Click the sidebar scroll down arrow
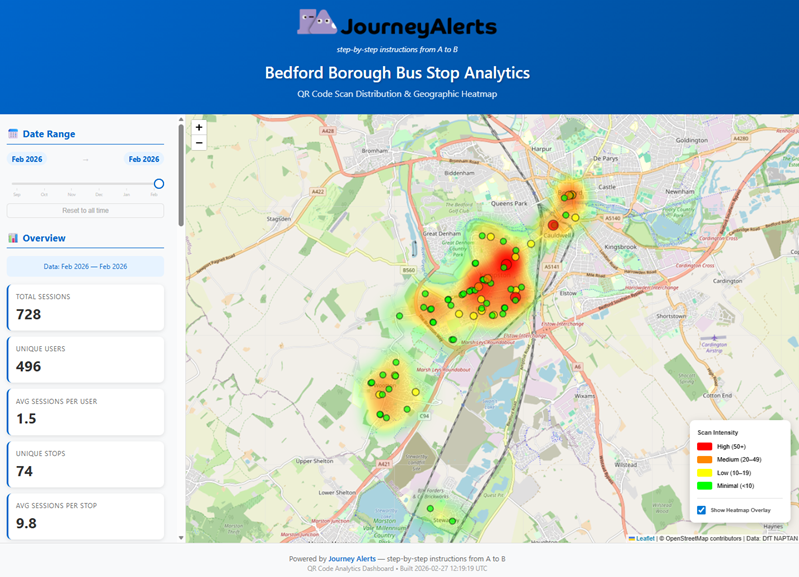799x577 pixels. (x=181, y=538)
